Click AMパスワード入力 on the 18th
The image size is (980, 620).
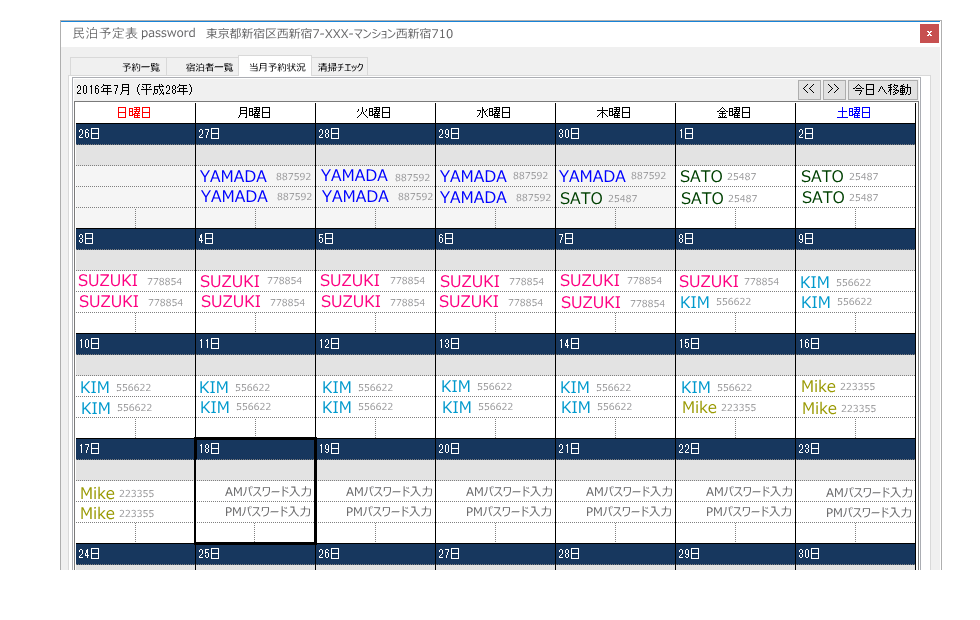tap(267, 492)
